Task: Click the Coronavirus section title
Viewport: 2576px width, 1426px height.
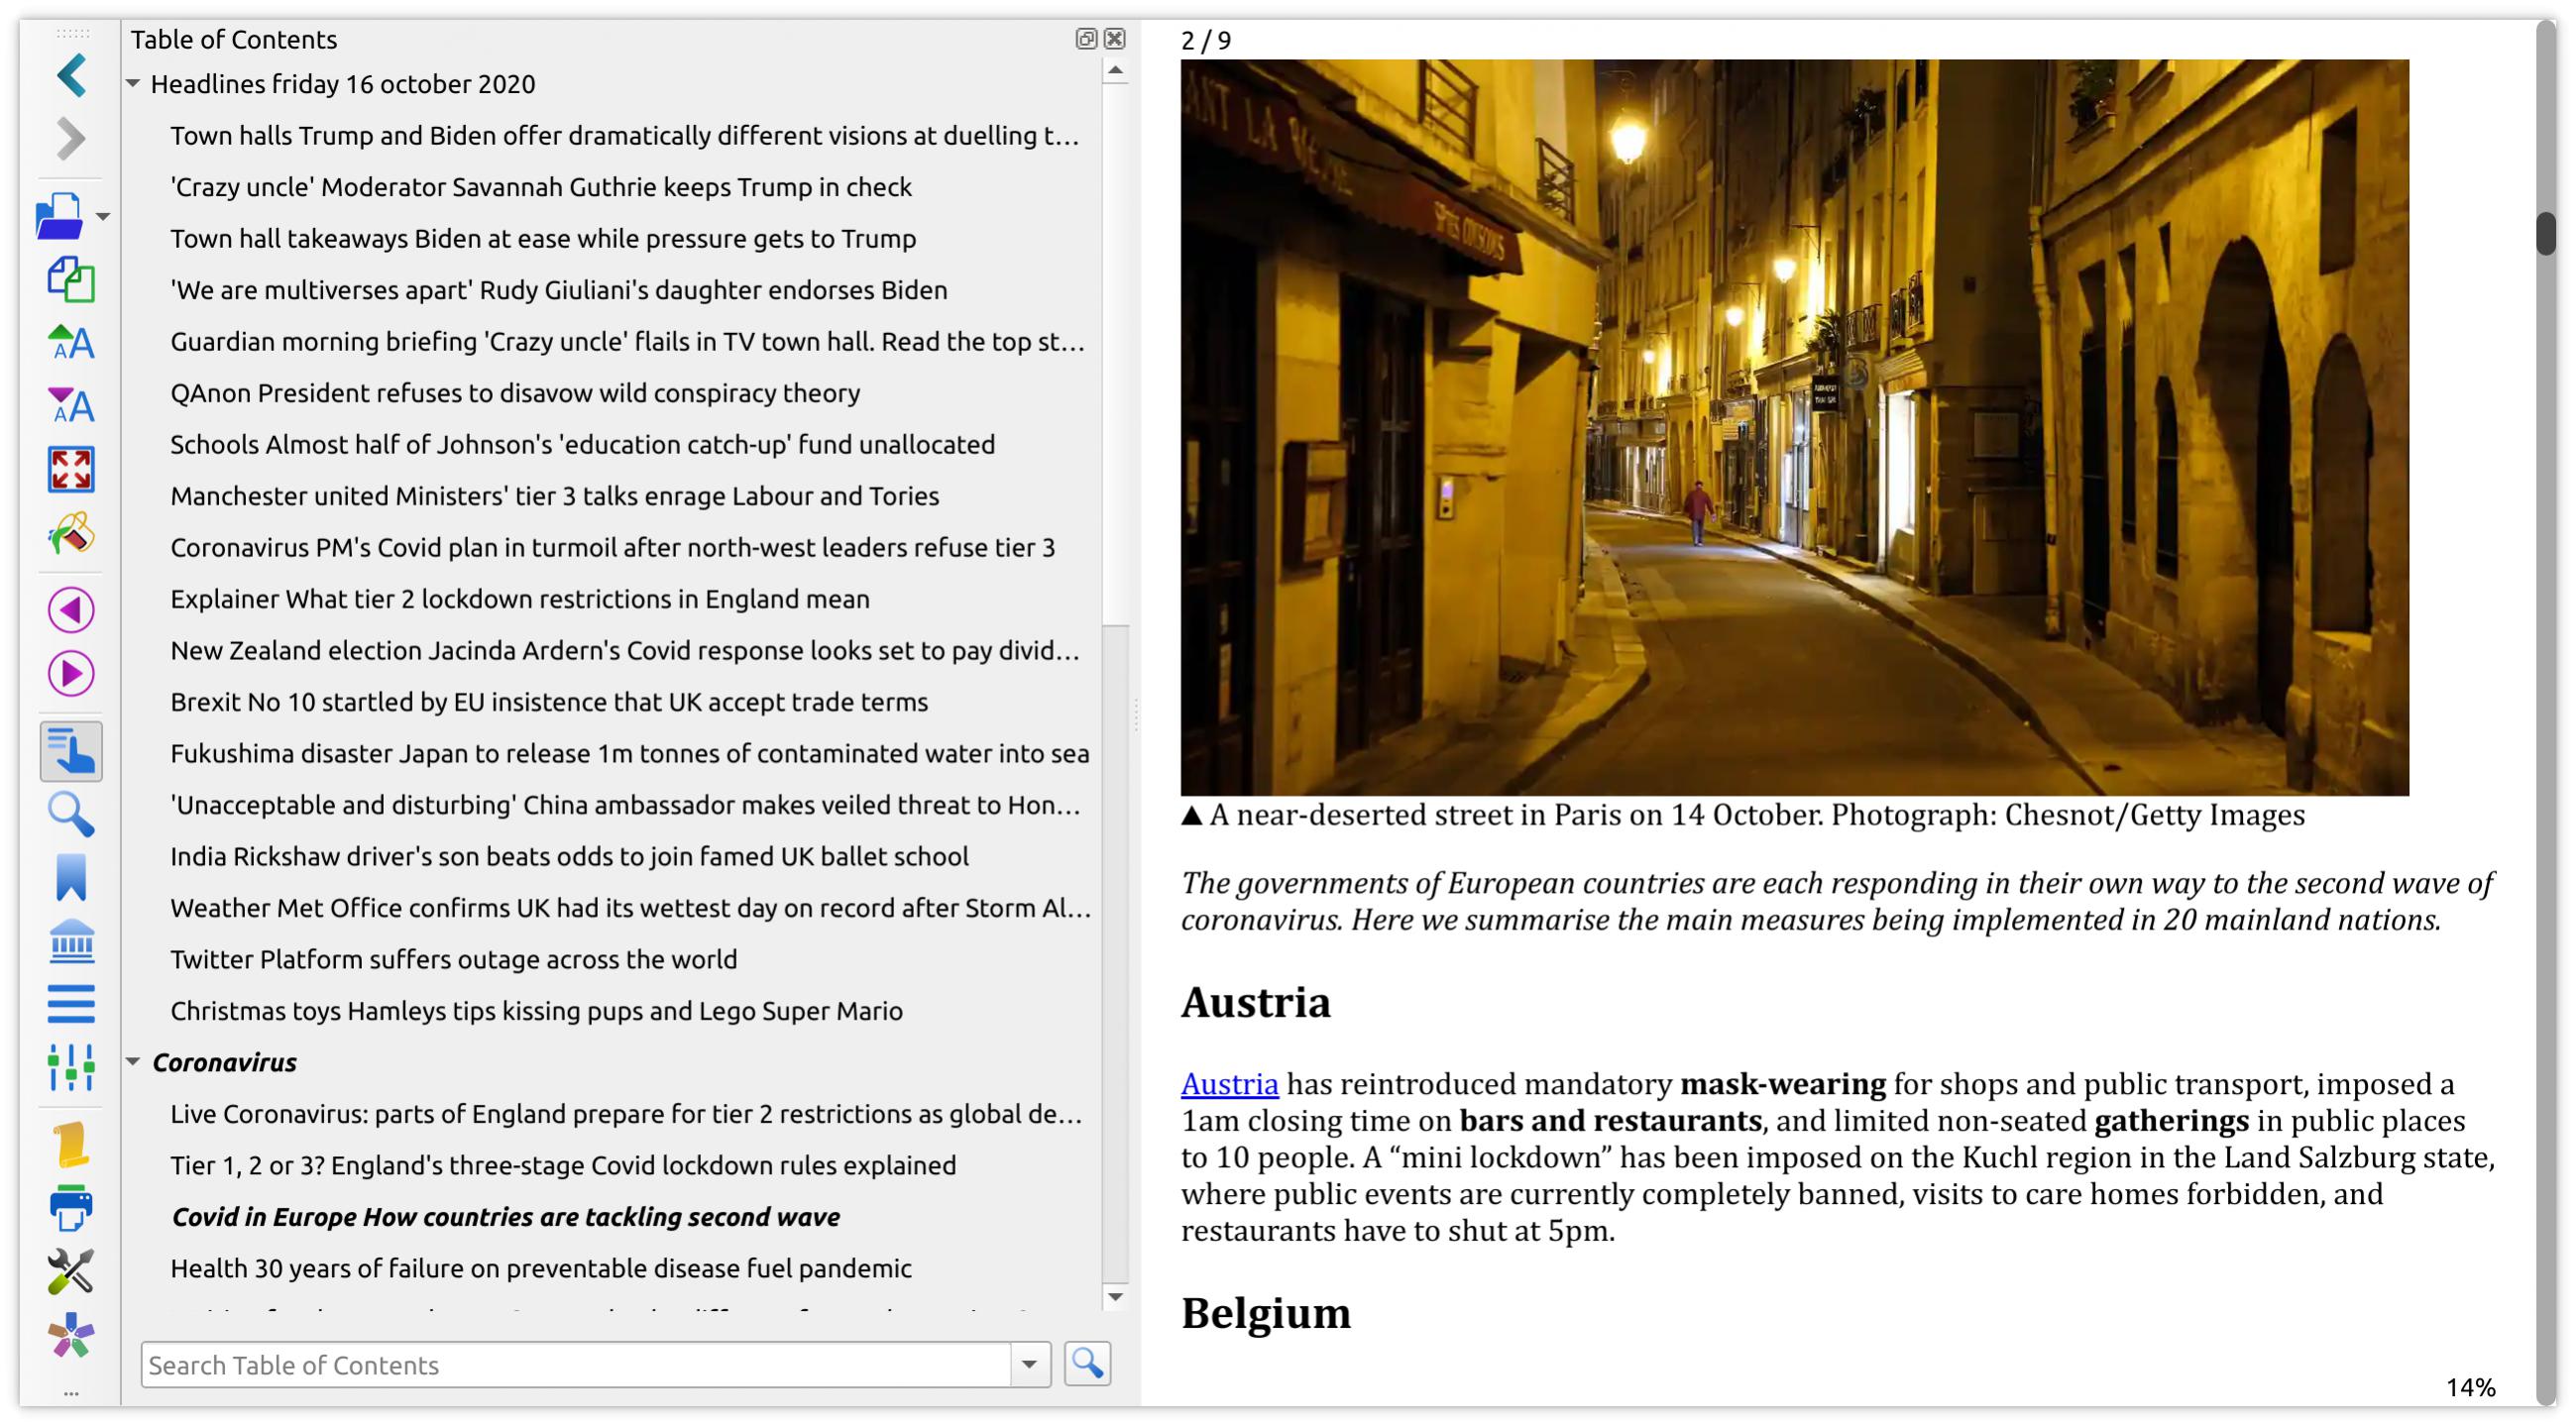Action: (224, 1062)
